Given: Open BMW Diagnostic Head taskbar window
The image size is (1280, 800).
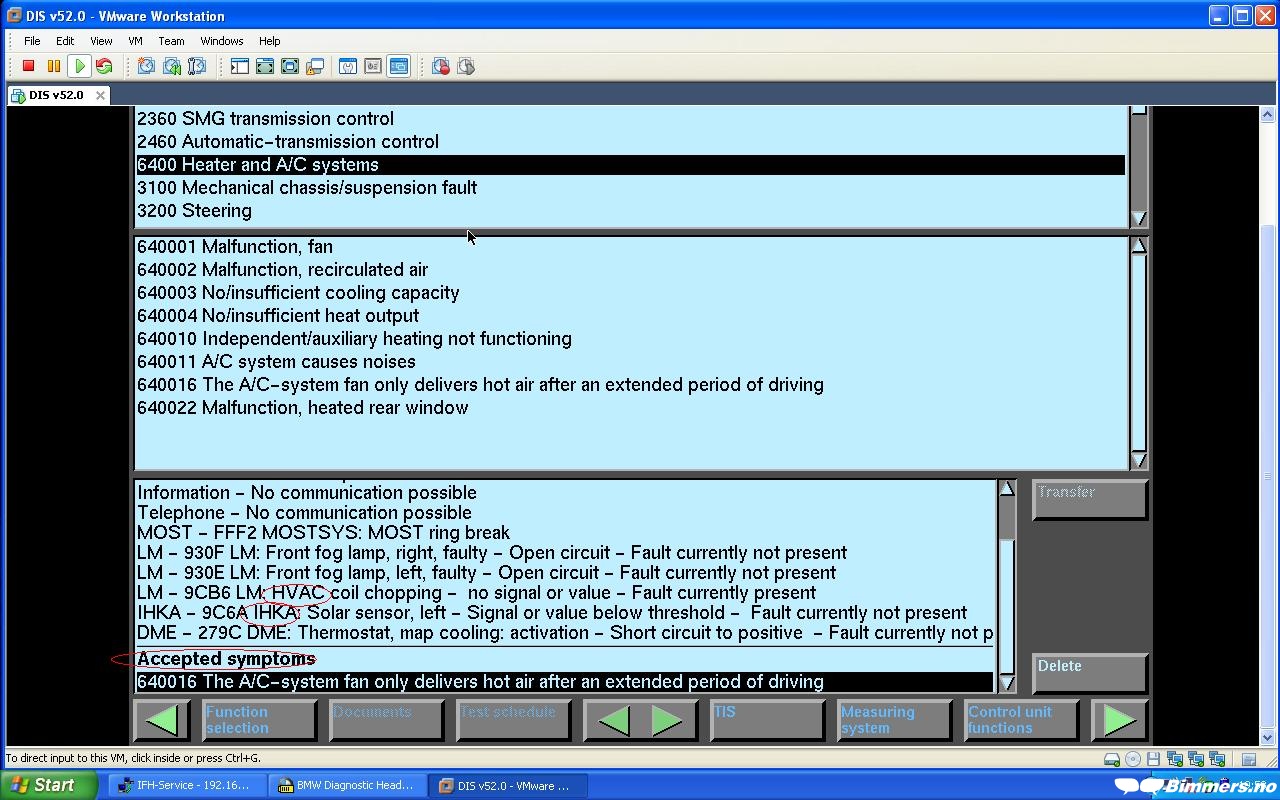Looking at the screenshot, I should [x=347, y=786].
